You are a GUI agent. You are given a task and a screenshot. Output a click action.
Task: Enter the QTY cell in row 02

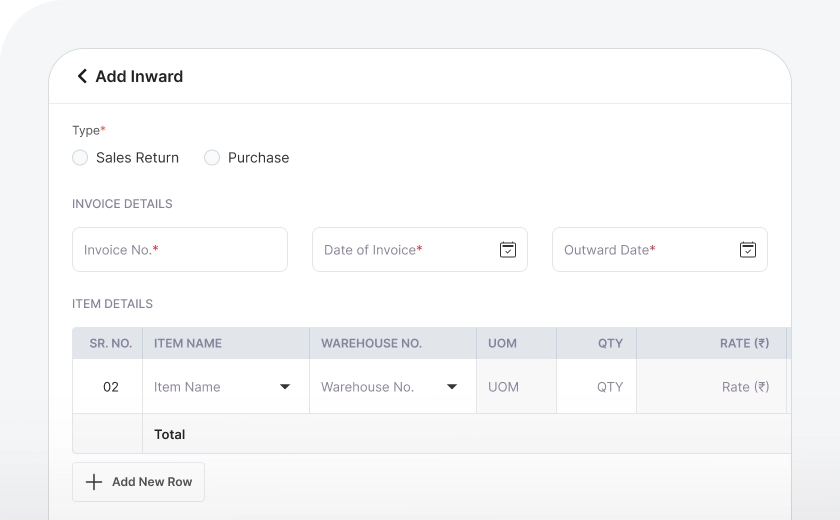tap(598, 387)
